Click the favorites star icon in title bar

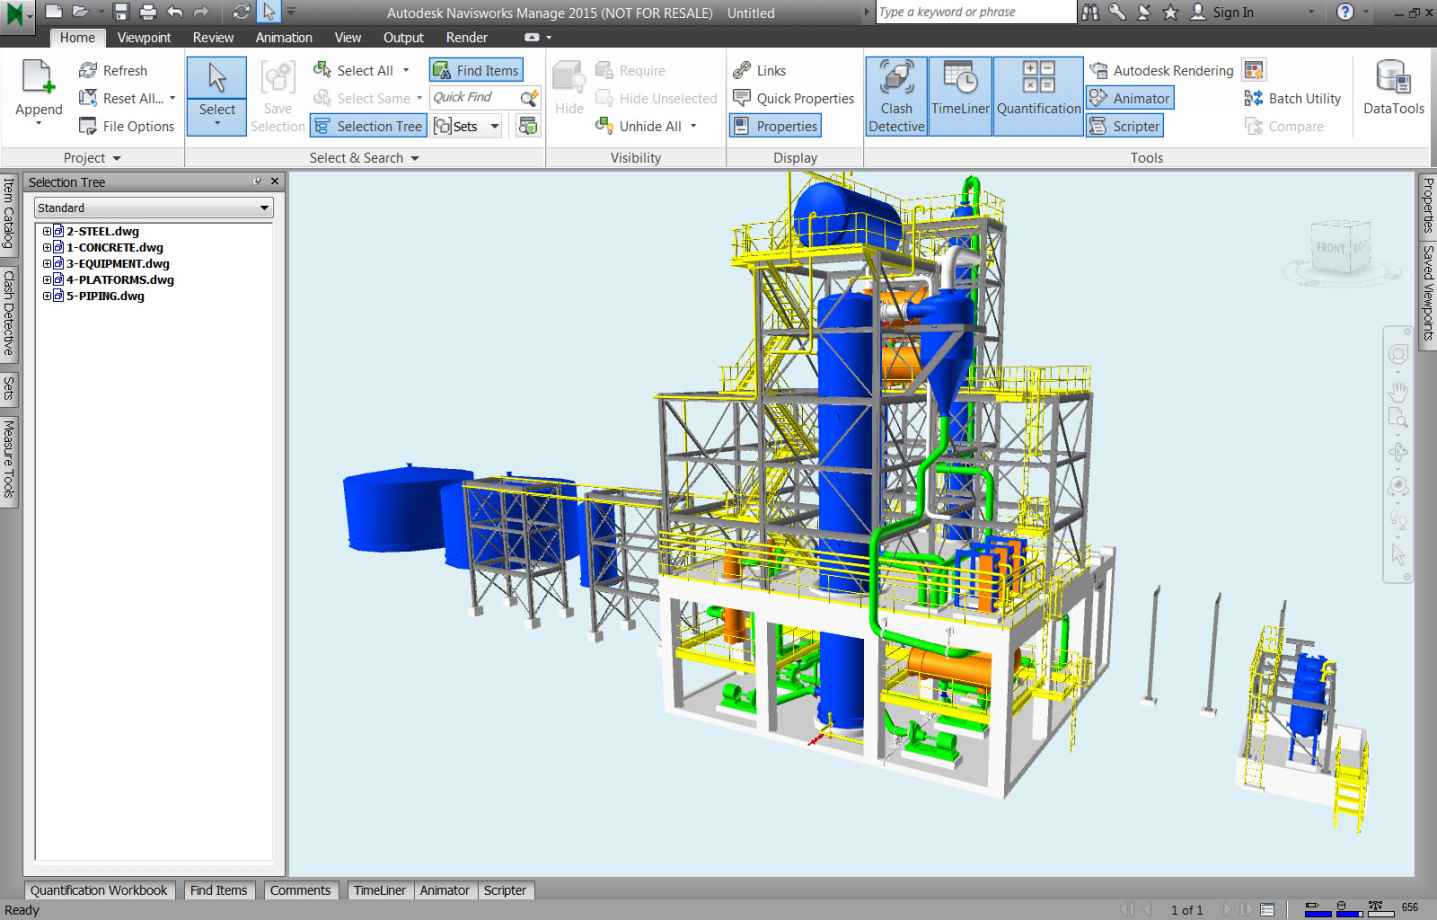[1170, 12]
